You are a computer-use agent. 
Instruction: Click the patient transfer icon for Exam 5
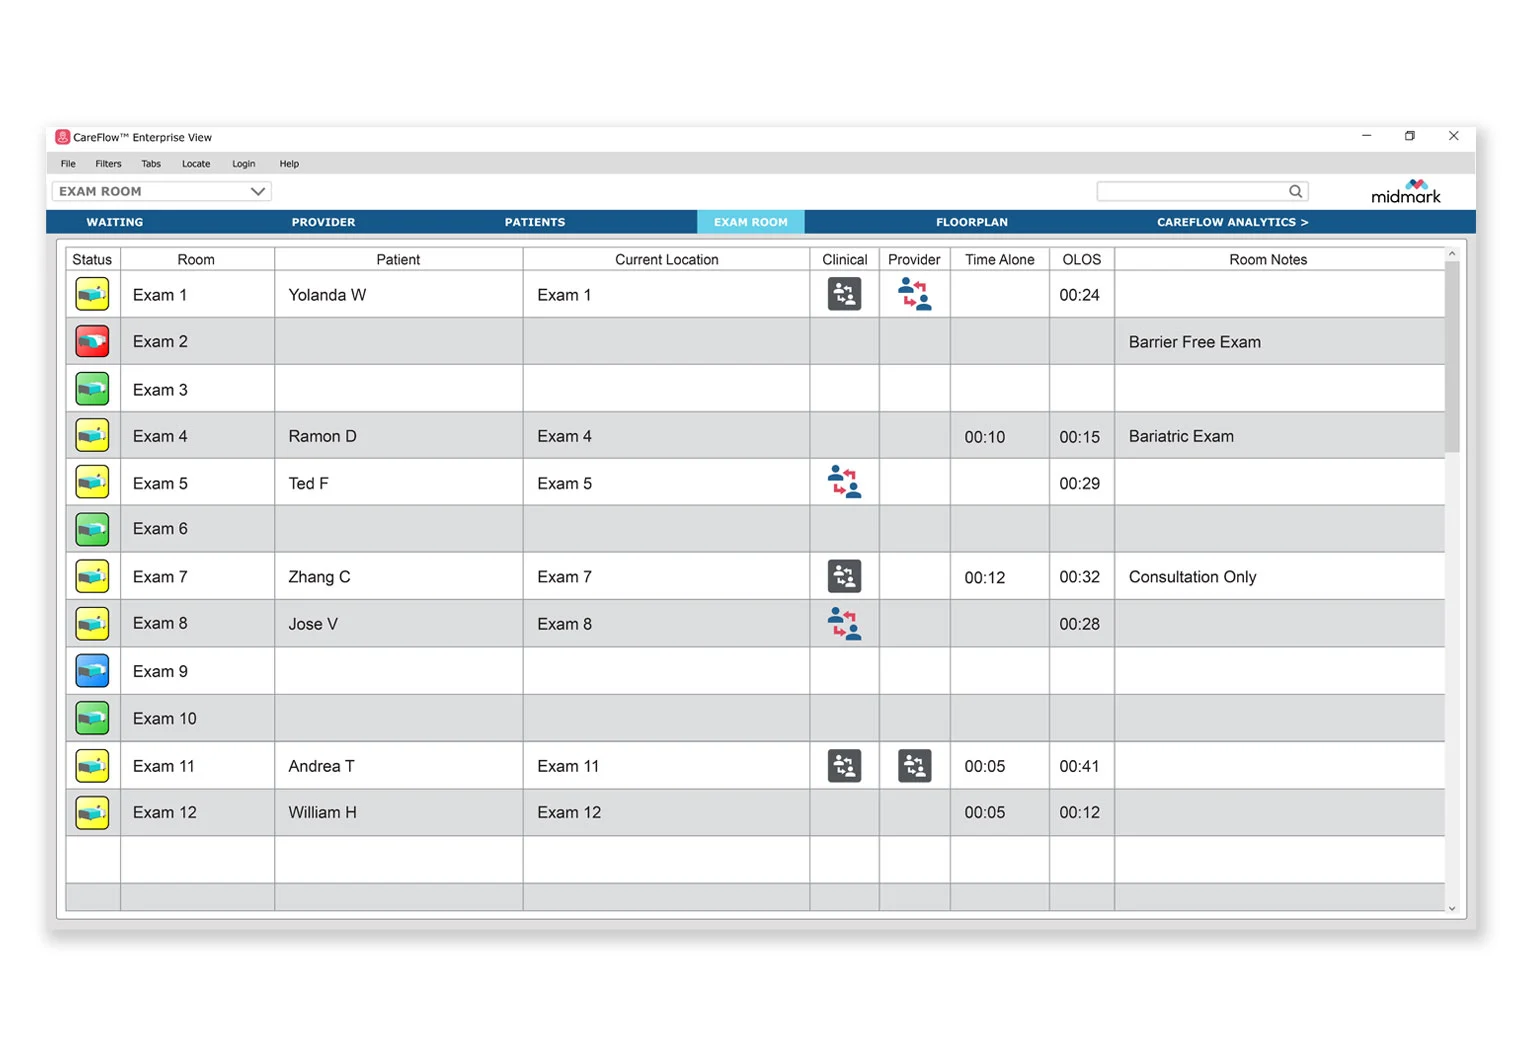(x=844, y=481)
